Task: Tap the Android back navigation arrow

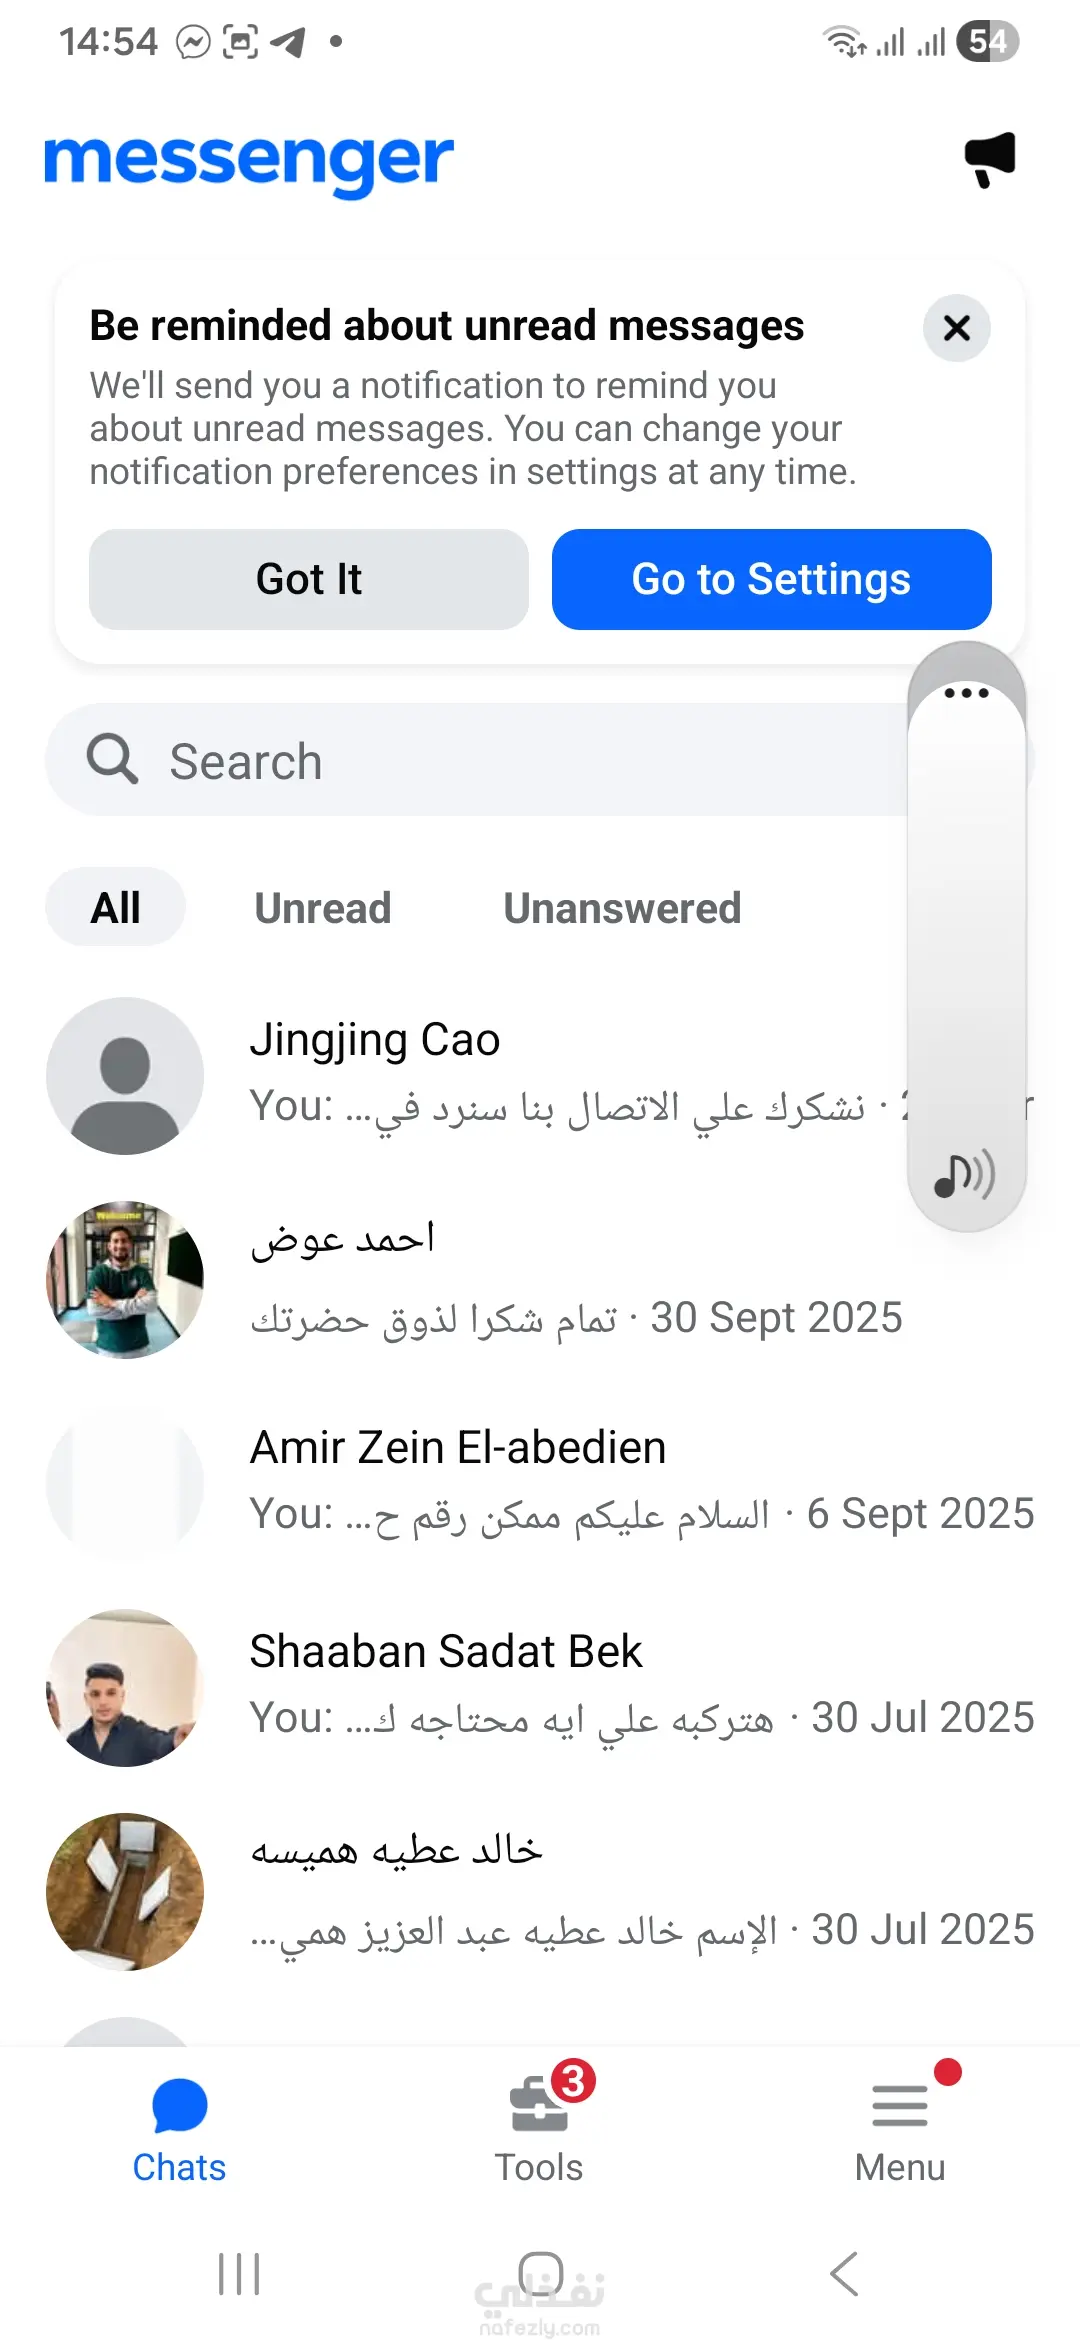Action: coord(844,2274)
